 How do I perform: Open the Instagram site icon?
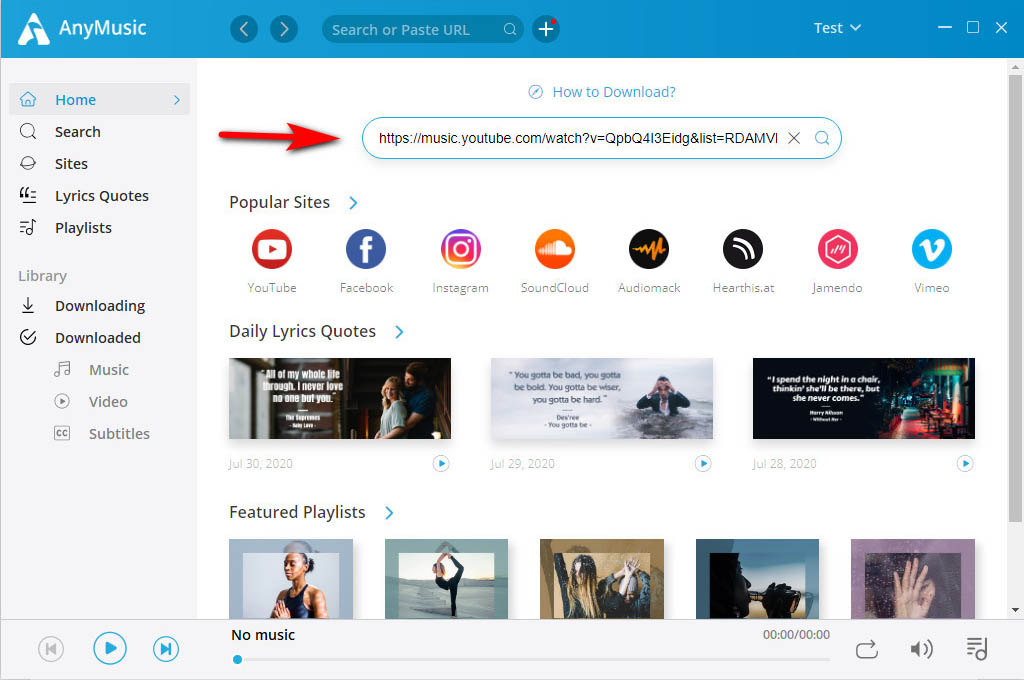(460, 249)
